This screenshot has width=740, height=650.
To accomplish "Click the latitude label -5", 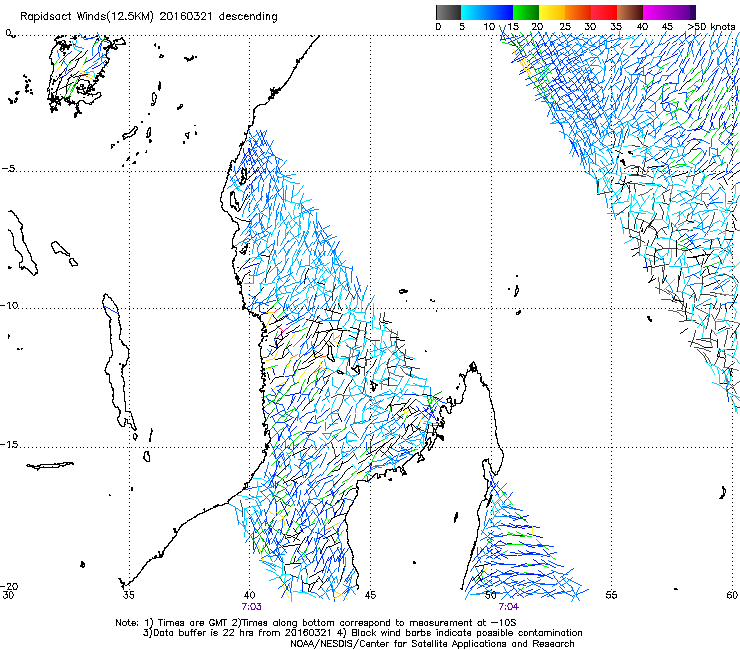I will point(9,169).
